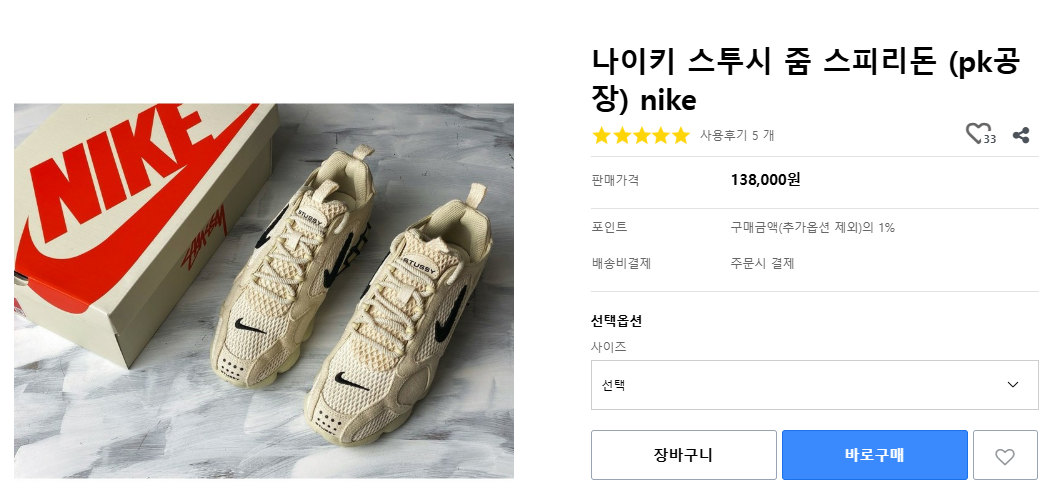Viewport: 1044px width, 493px height.
Task: Click the fifth yellow rating star
Action: 681,135
